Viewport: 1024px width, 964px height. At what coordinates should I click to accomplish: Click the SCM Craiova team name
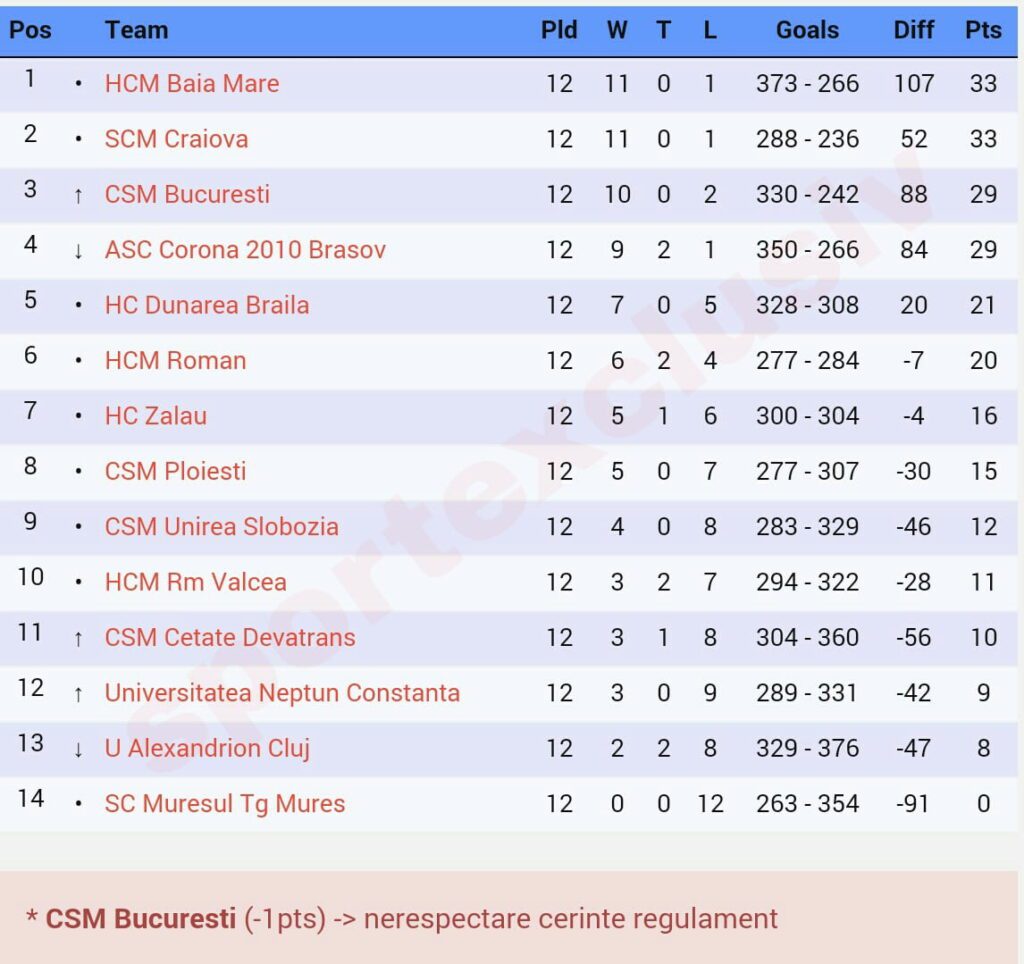coord(176,139)
